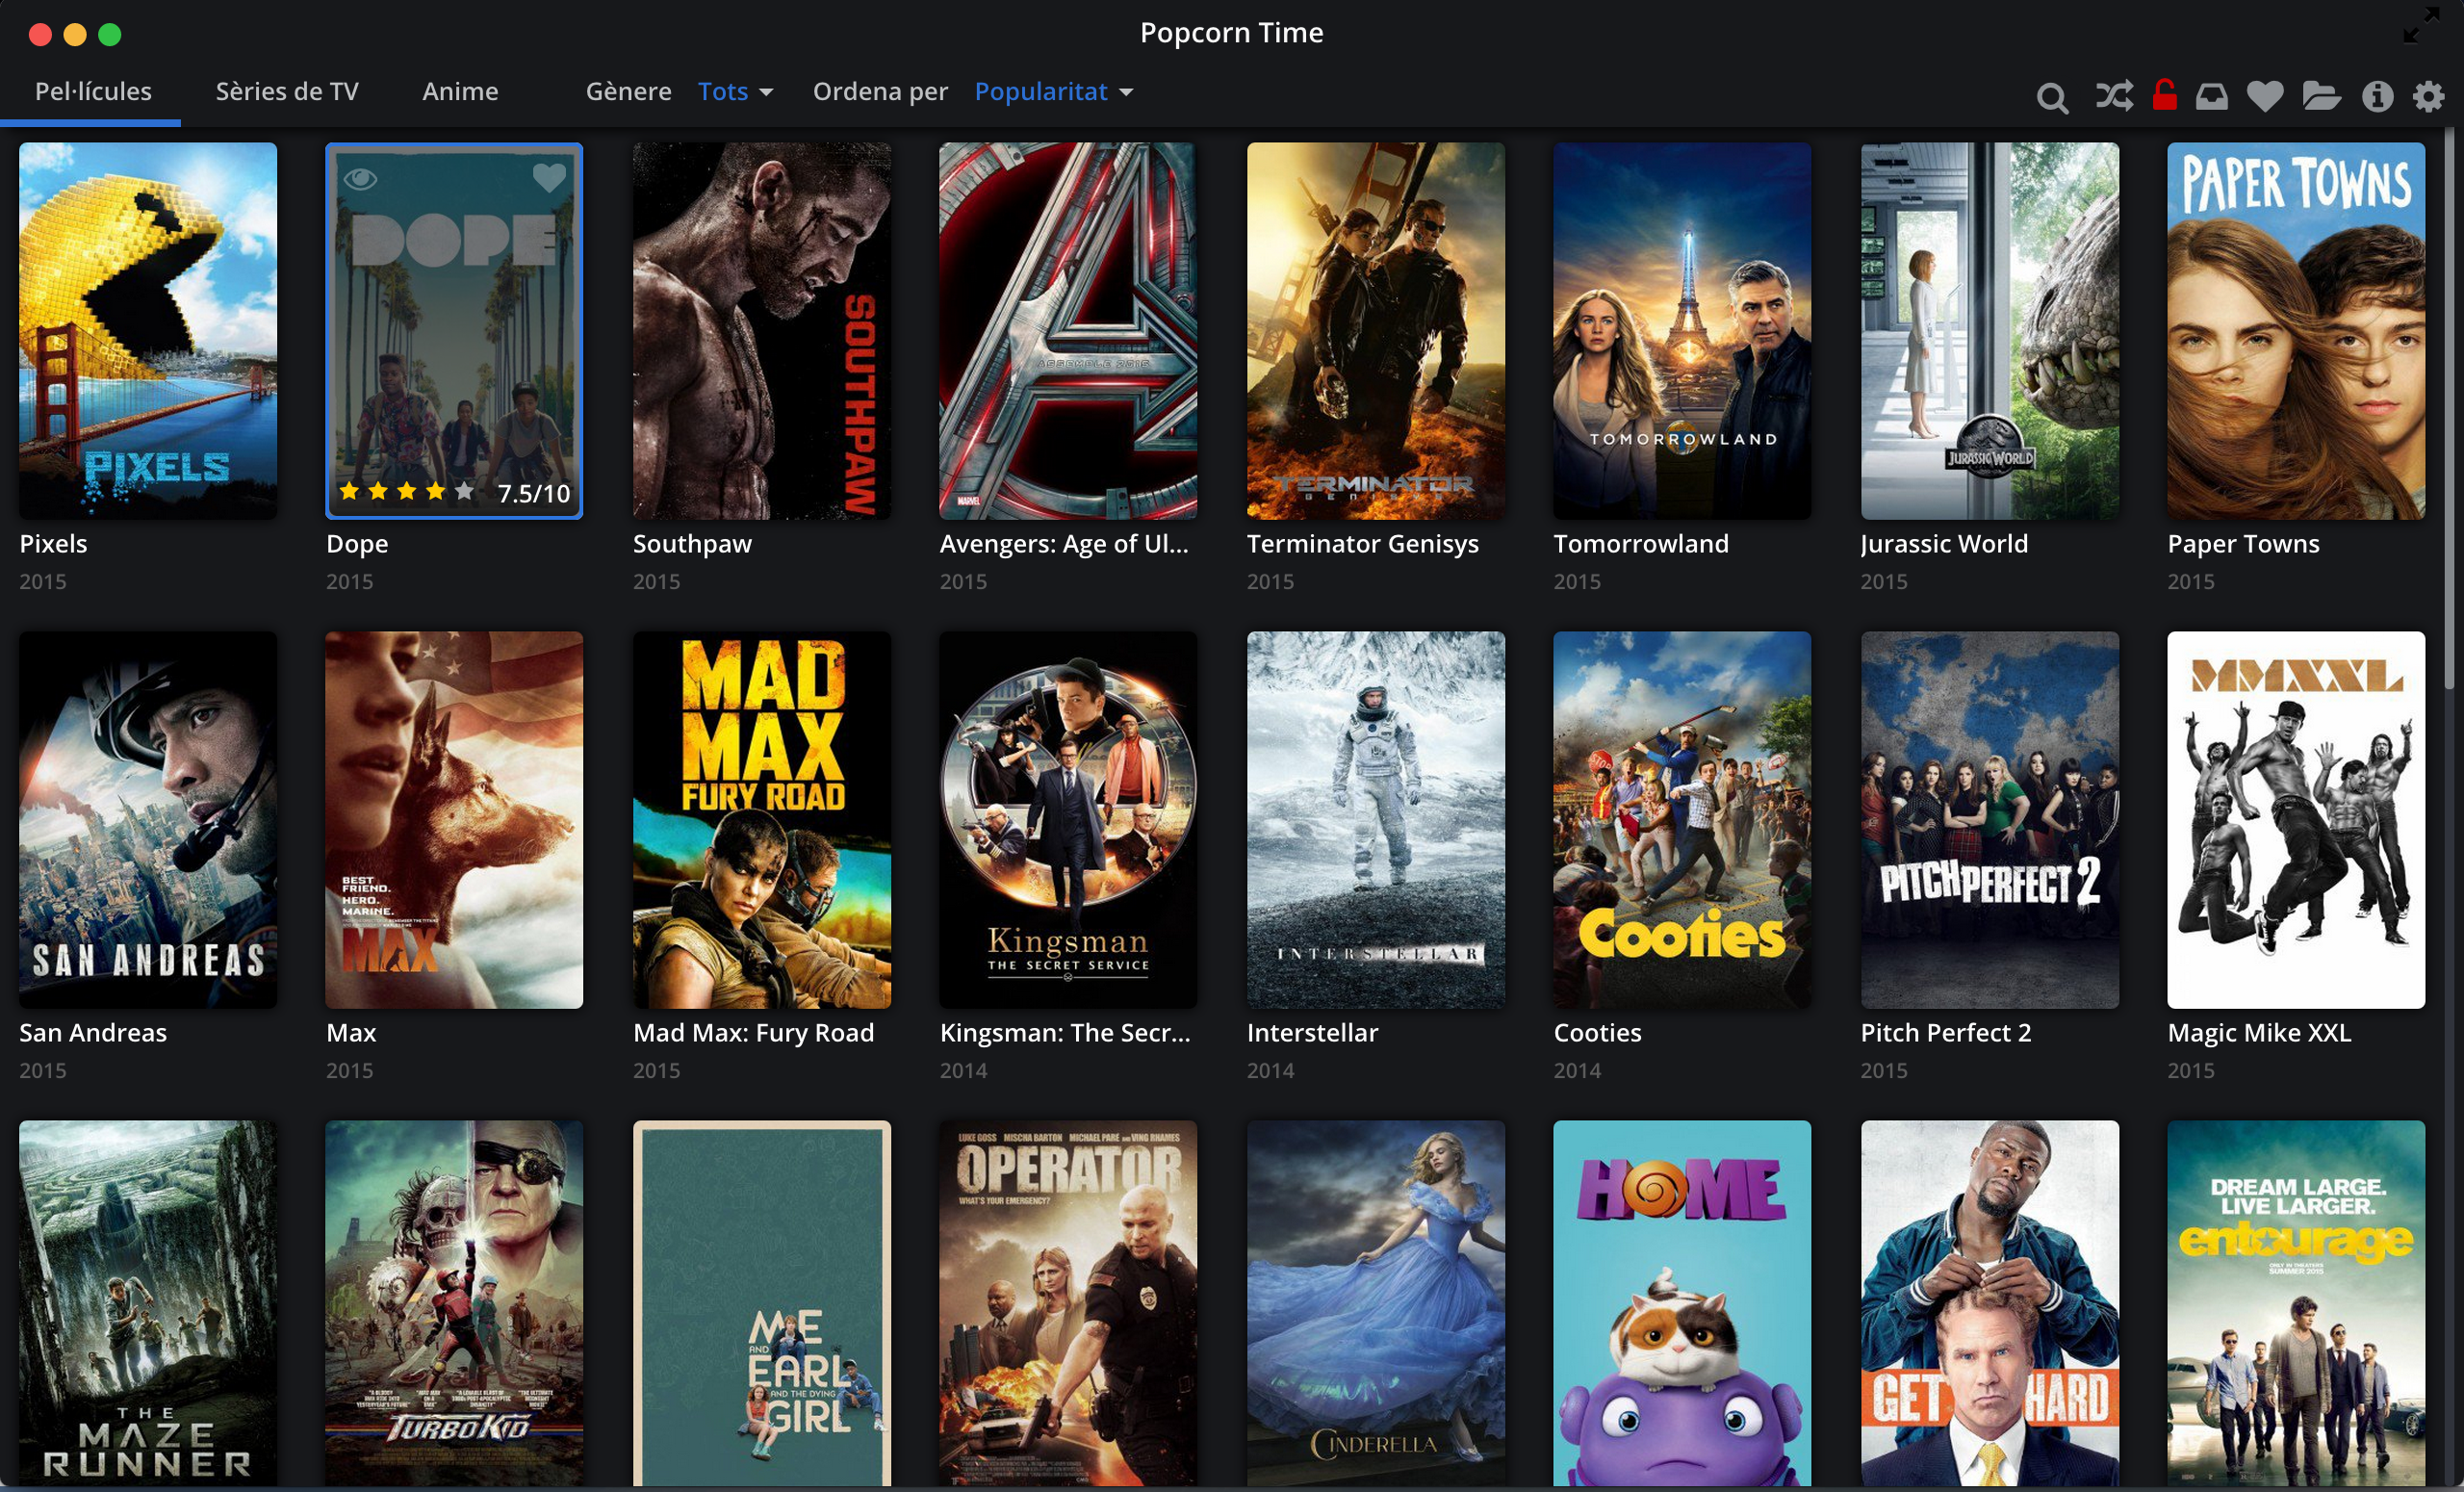This screenshot has width=2464, height=1492.
Task: Click the 'Paper Towns' title text
Action: pyautogui.click(x=2243, y=544)
